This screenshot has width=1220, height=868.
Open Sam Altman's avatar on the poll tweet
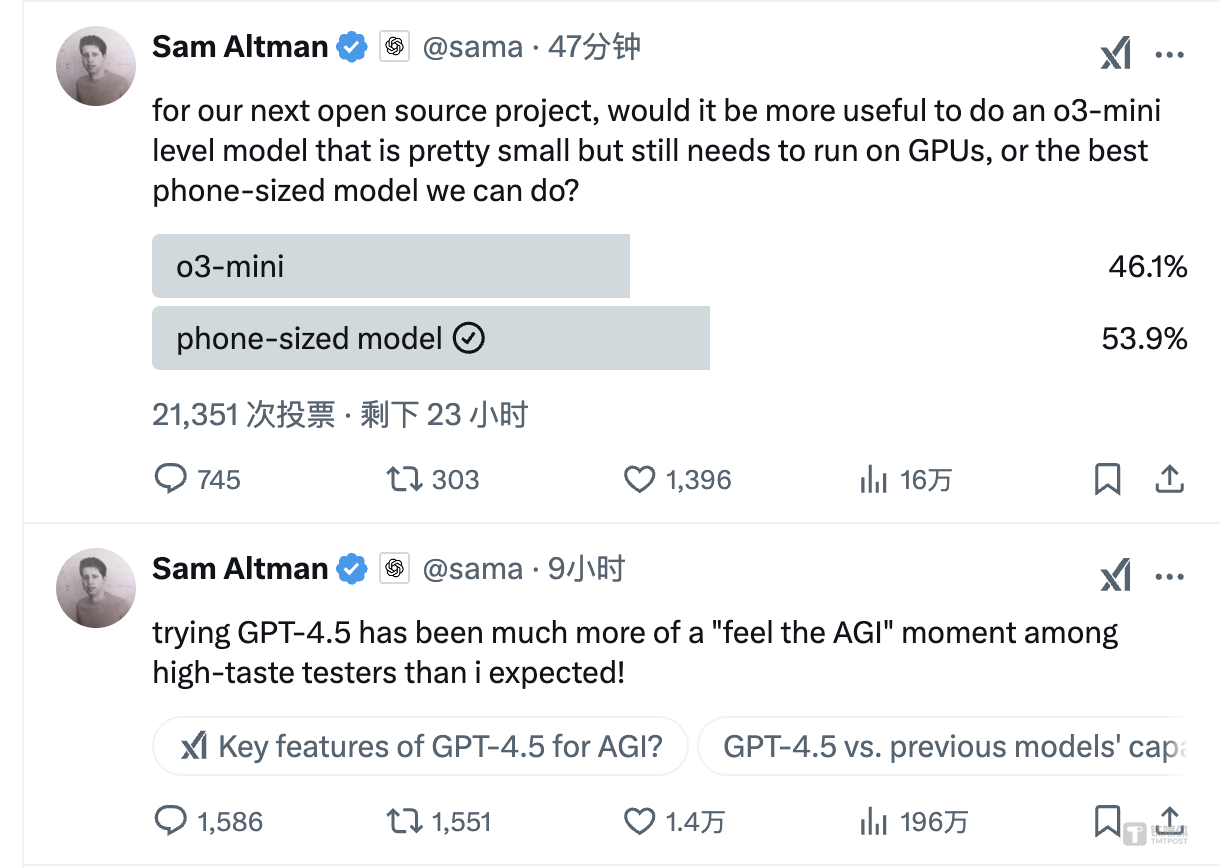[x=95, y=66]
